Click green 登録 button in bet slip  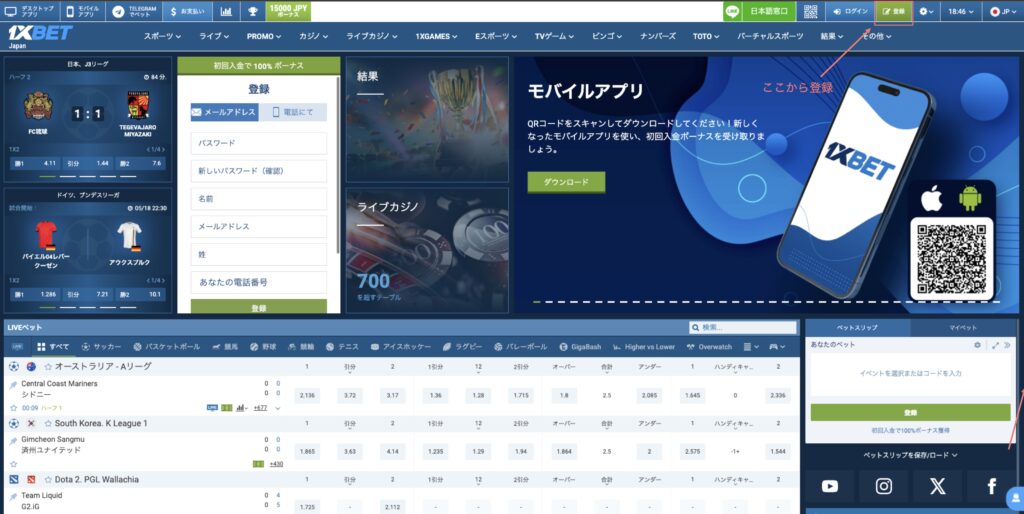pos(910,412)
